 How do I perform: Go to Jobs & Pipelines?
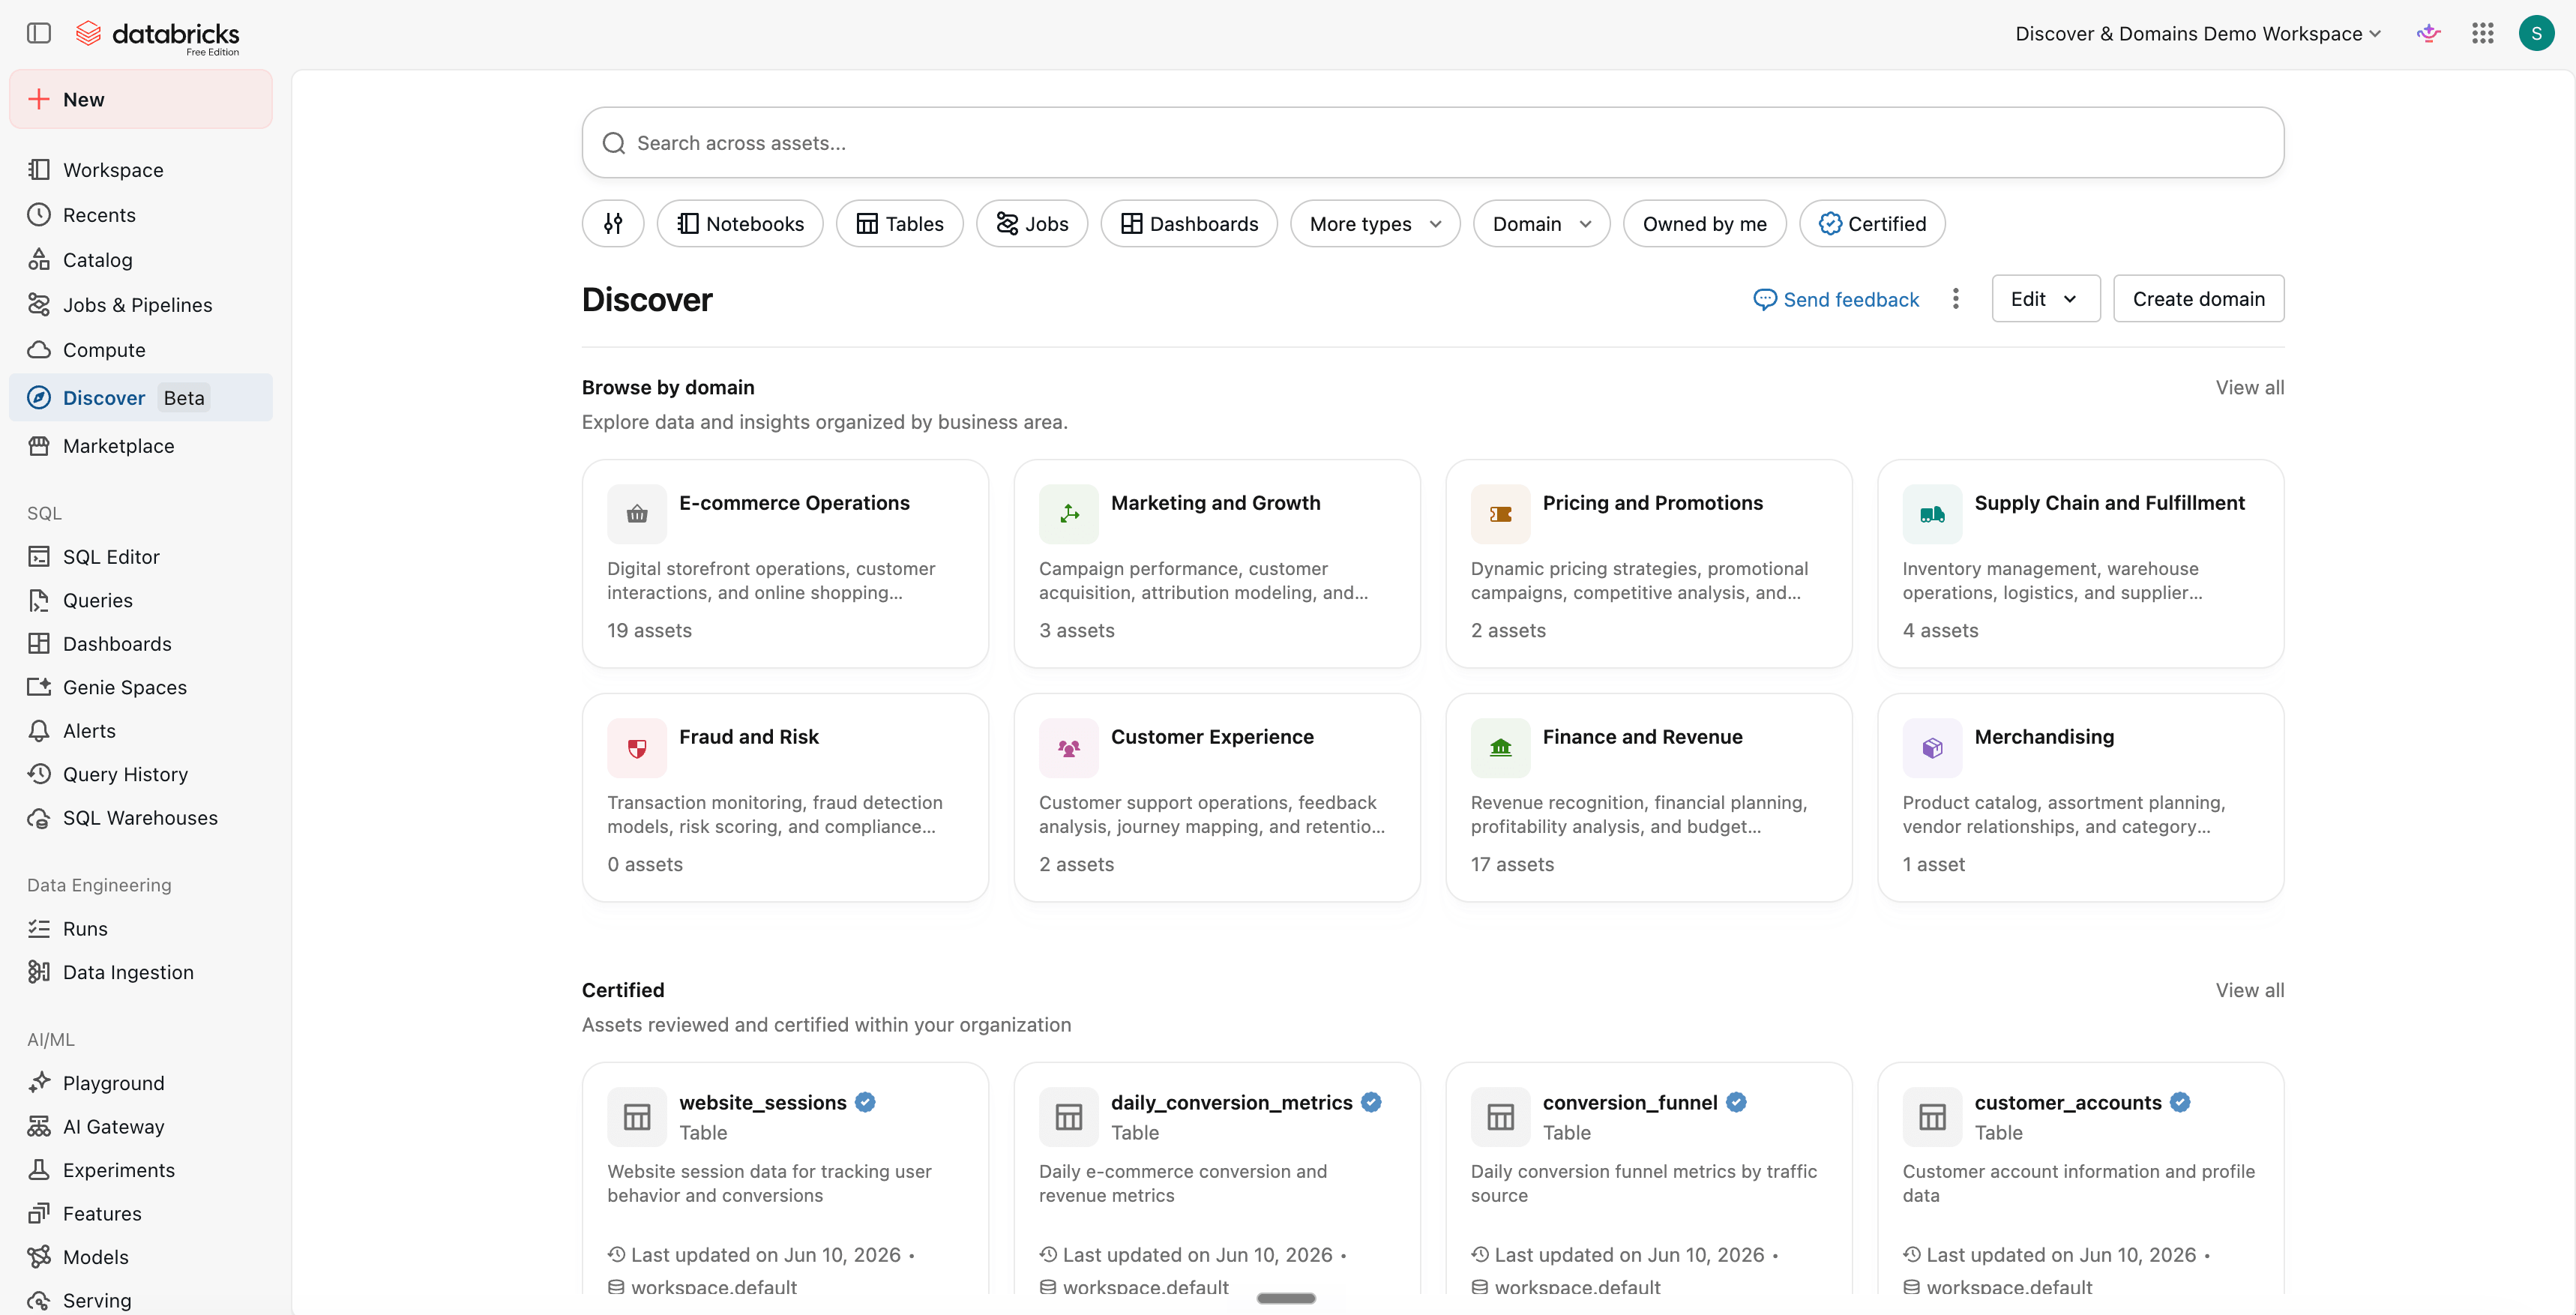pyautogui.click(x=141, y=305)
